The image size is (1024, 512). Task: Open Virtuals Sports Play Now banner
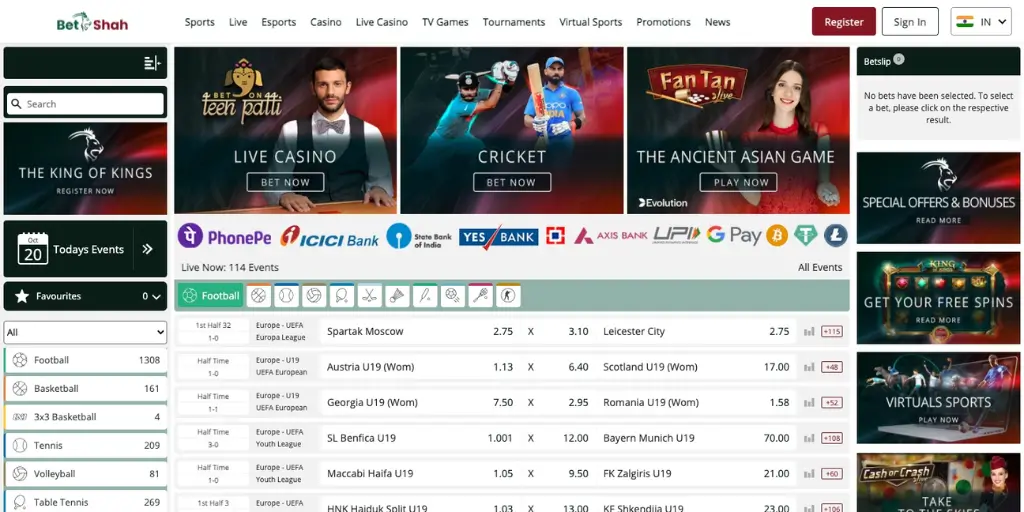(938, 398)
